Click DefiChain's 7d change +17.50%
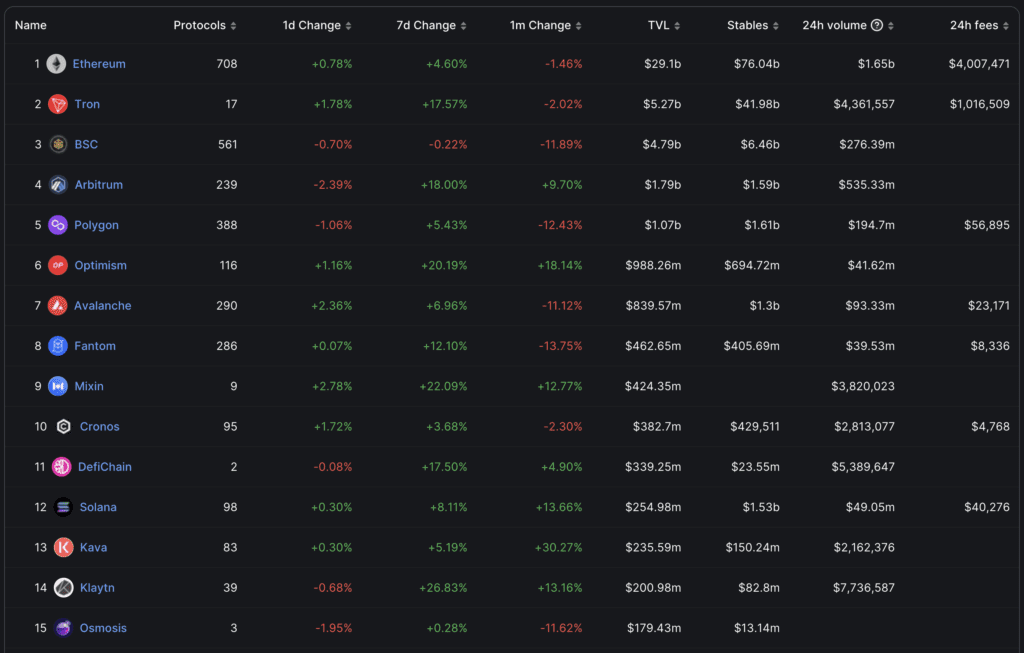Image resolution: width=1024 pixels, height=653 pixels. [x=445, y=467]
